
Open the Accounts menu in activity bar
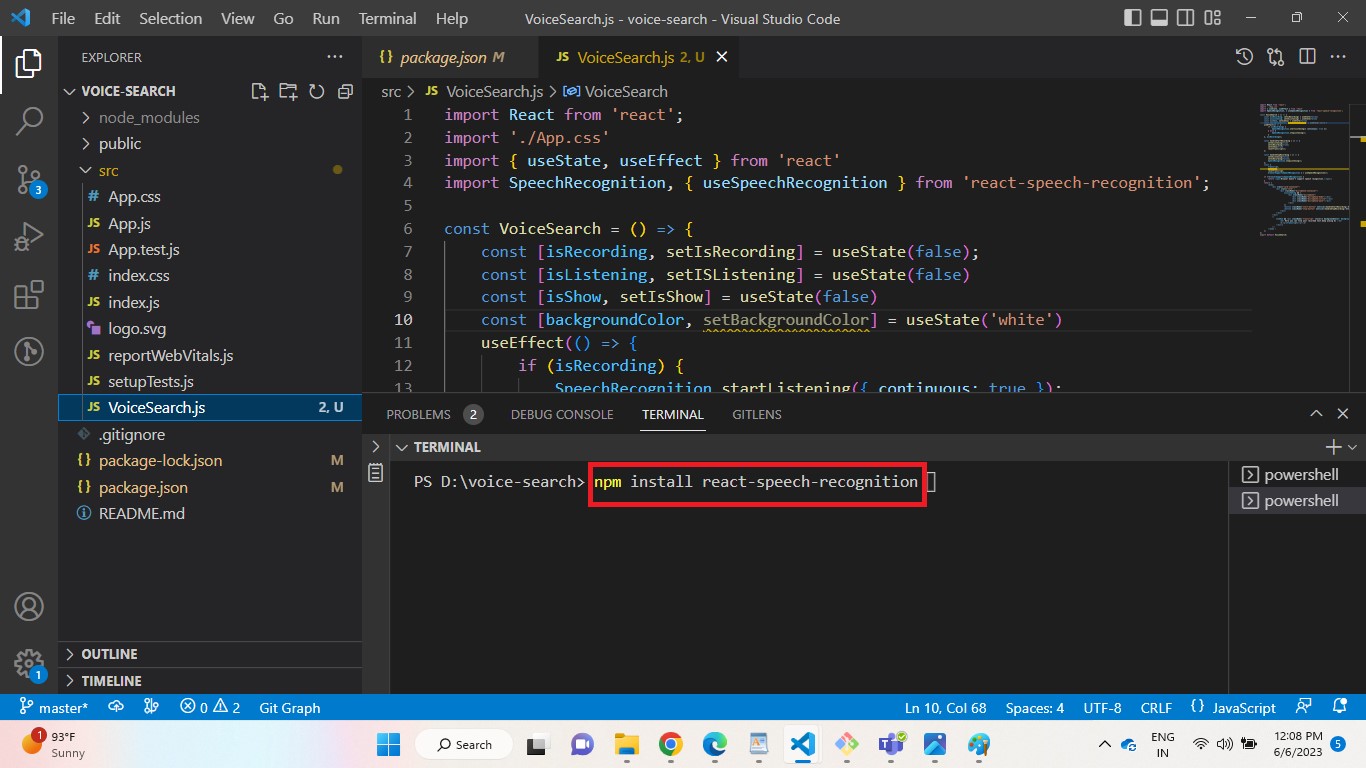click(x=29, y=606)
